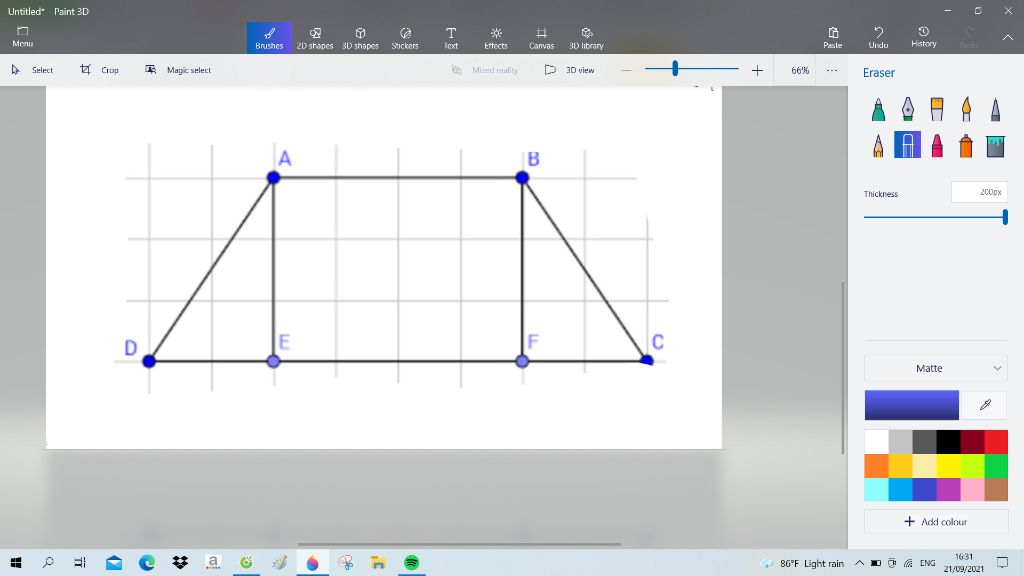Choose the white colour swatch

876,442
